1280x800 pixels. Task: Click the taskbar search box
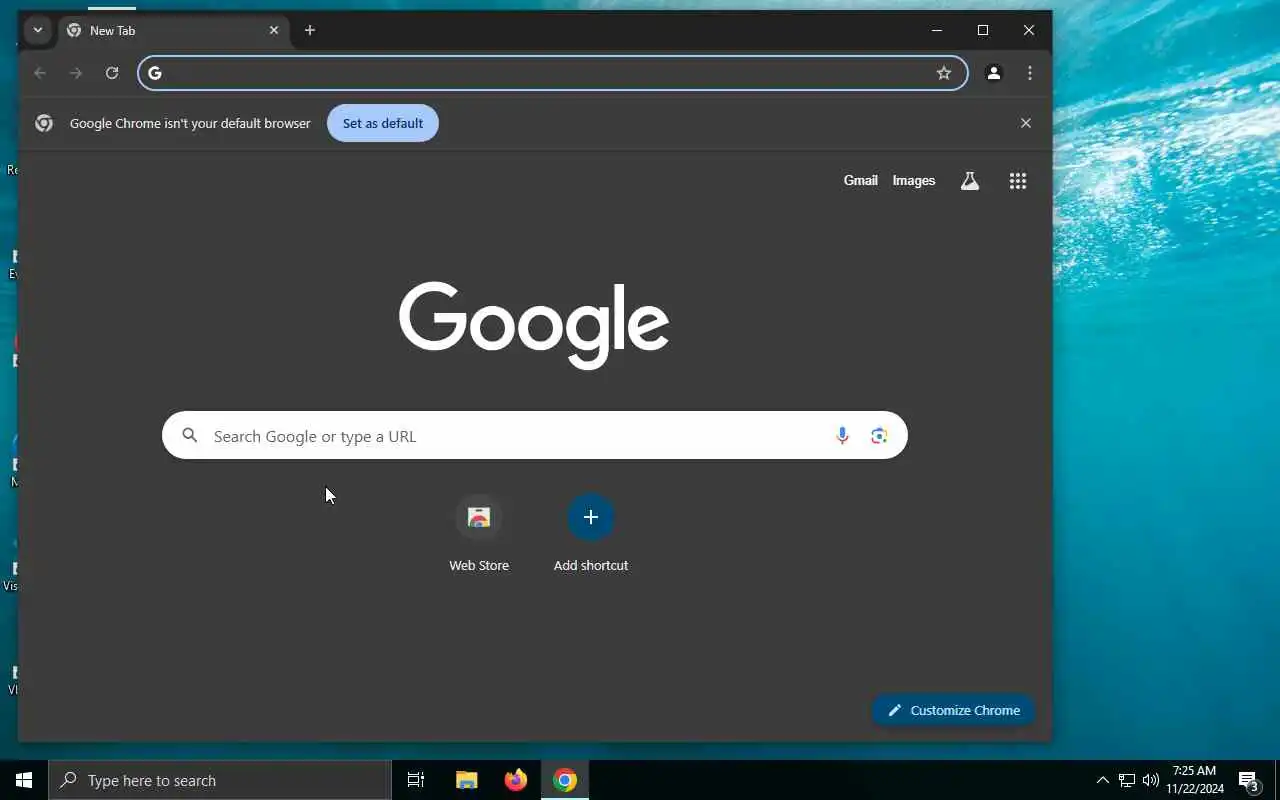pos(220,780)
